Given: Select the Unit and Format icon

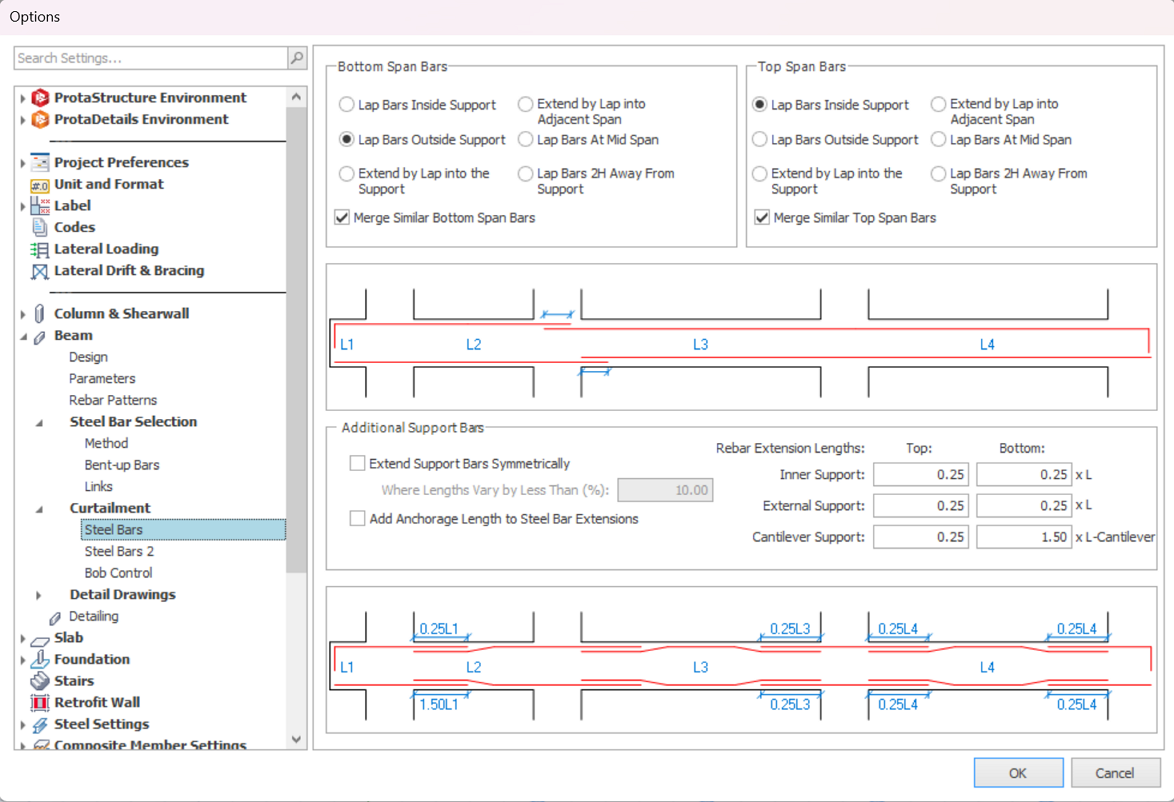Looking at the screenshot, I should [40, 185].
